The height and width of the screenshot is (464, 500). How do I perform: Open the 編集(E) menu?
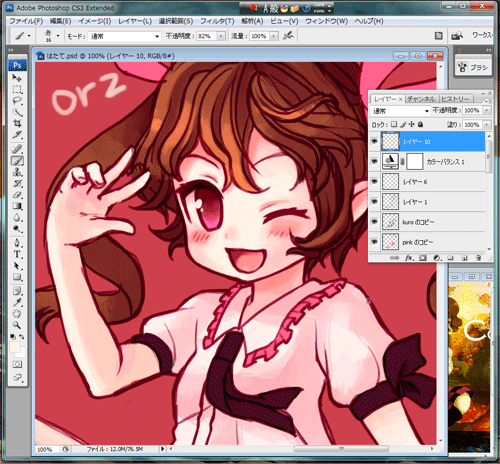(60, 21)
